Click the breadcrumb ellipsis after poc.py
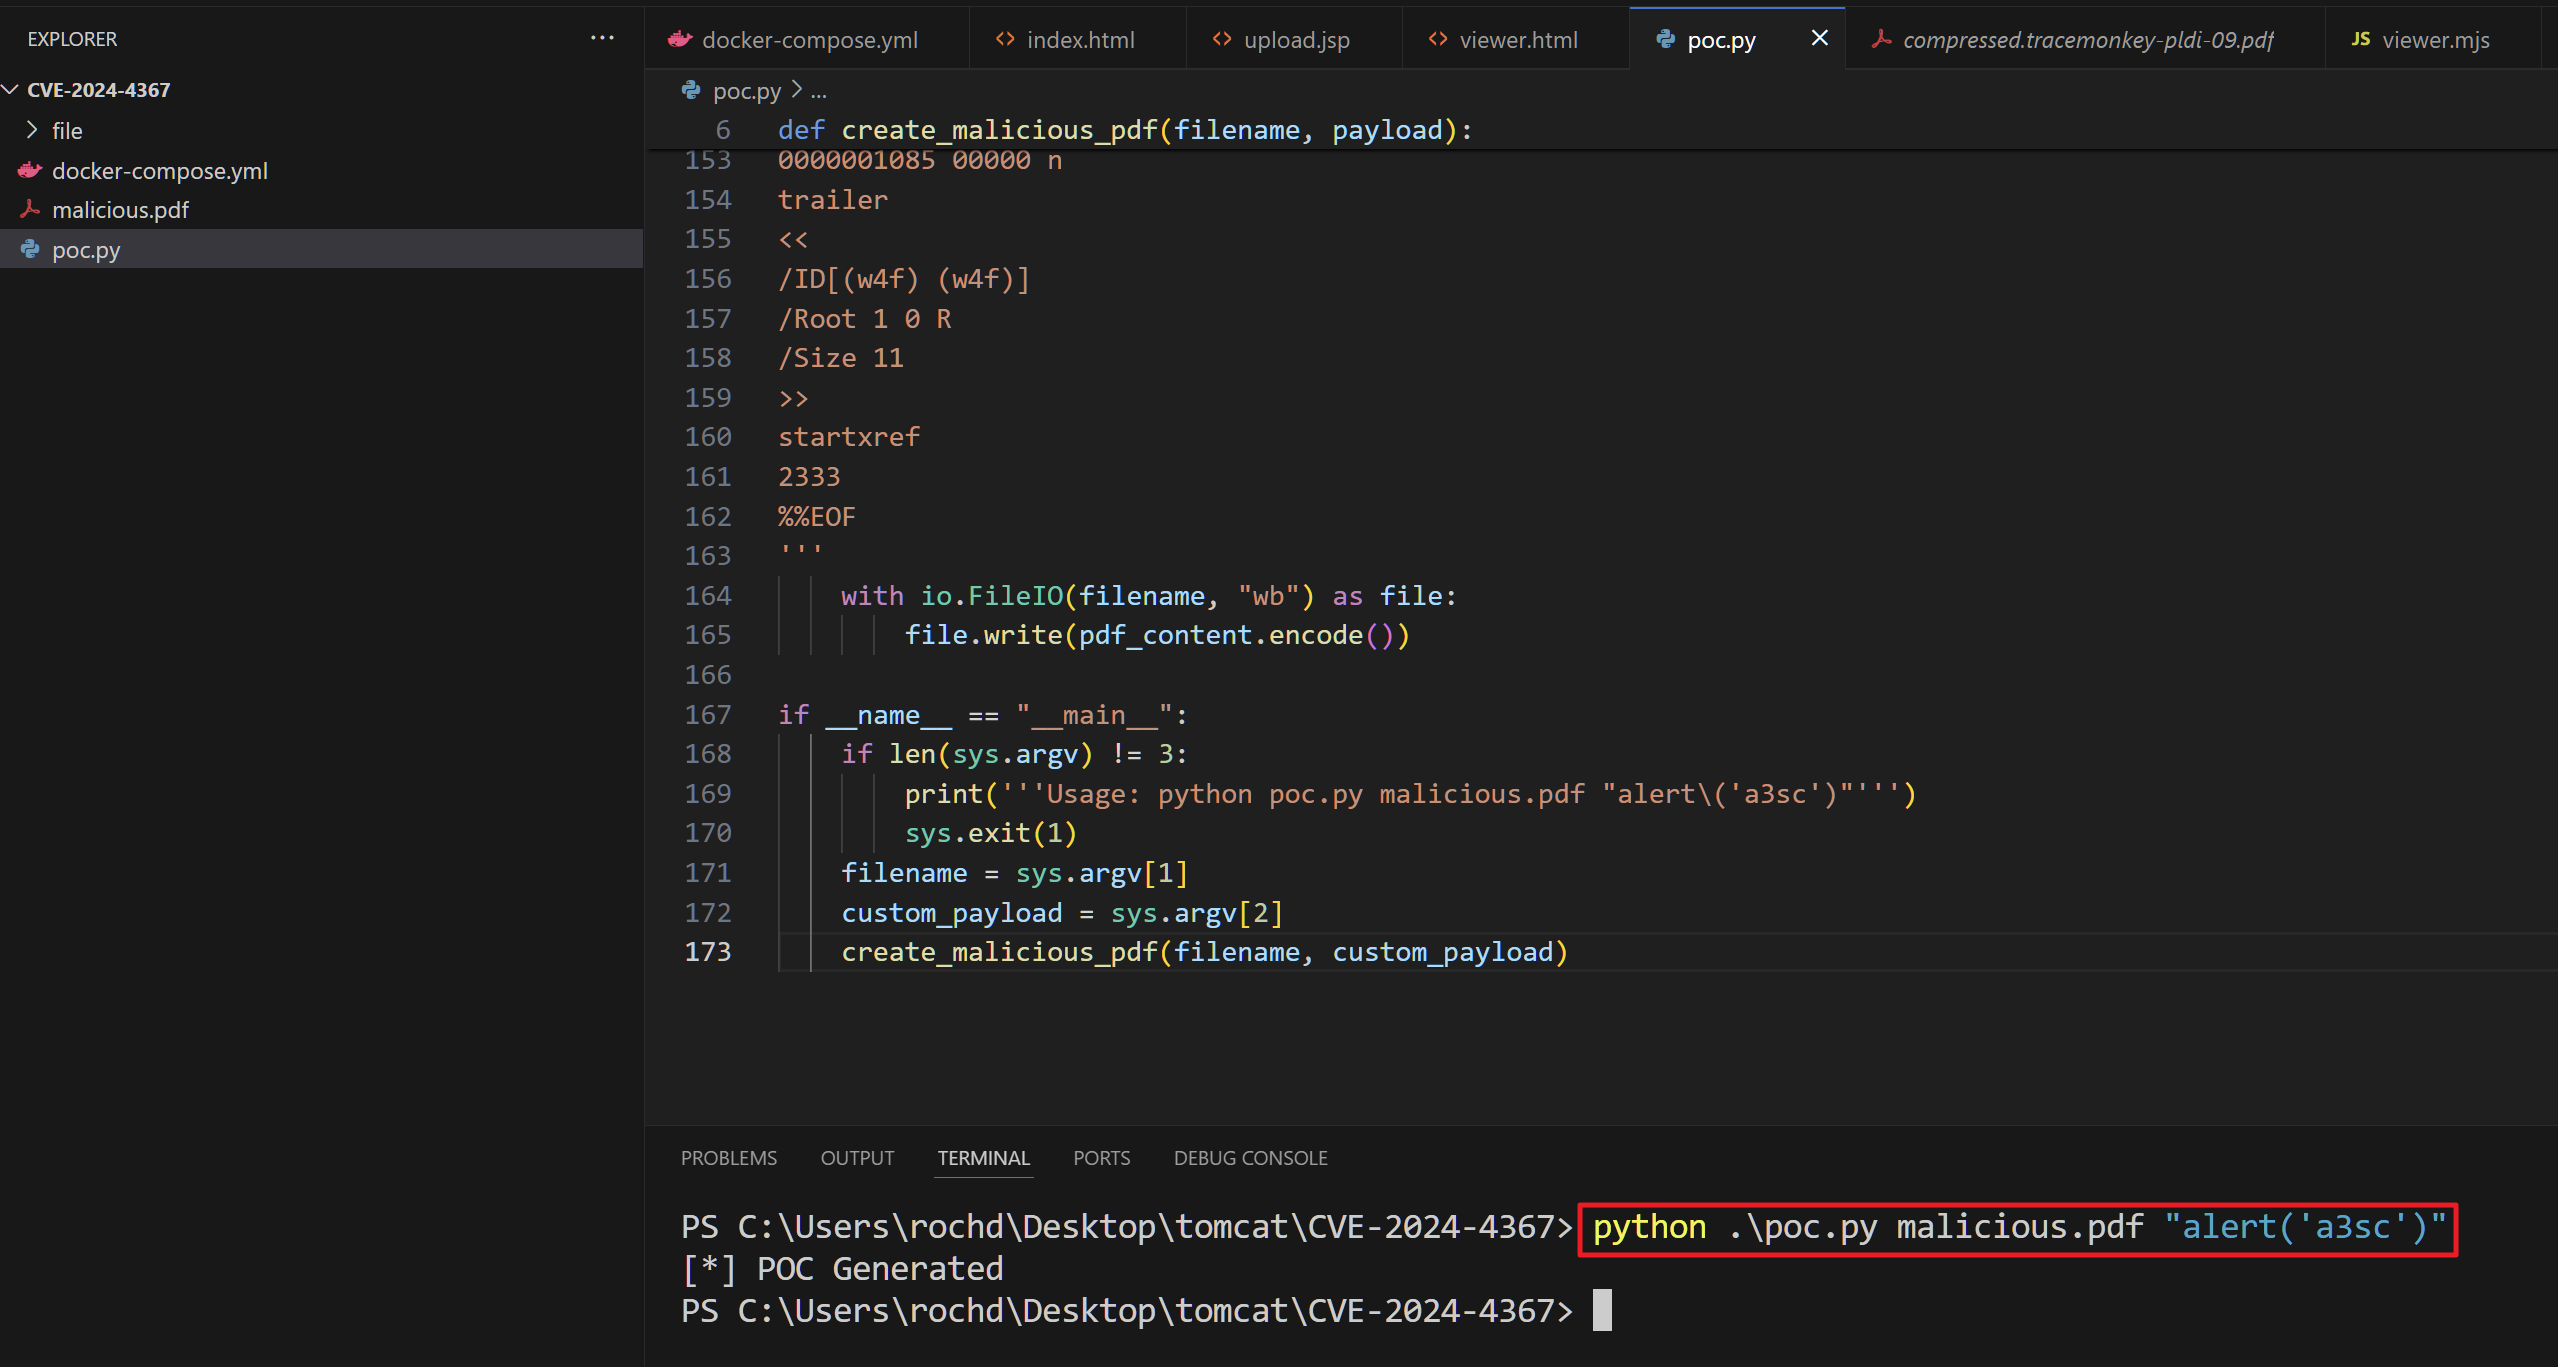 tap(819, 91)
